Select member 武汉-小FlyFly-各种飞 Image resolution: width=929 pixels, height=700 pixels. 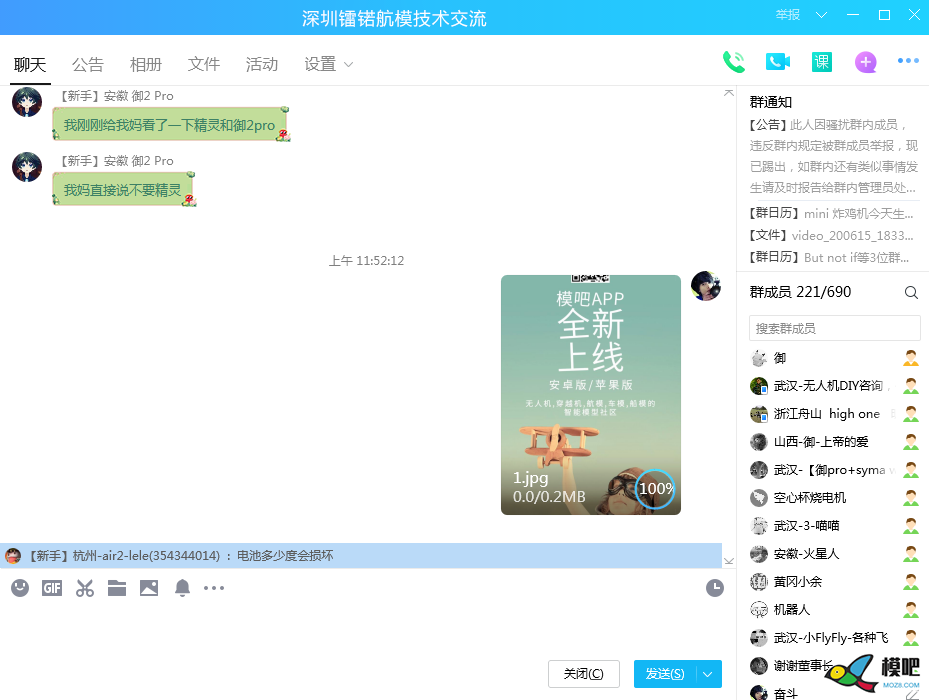click(x=831, y=638)
